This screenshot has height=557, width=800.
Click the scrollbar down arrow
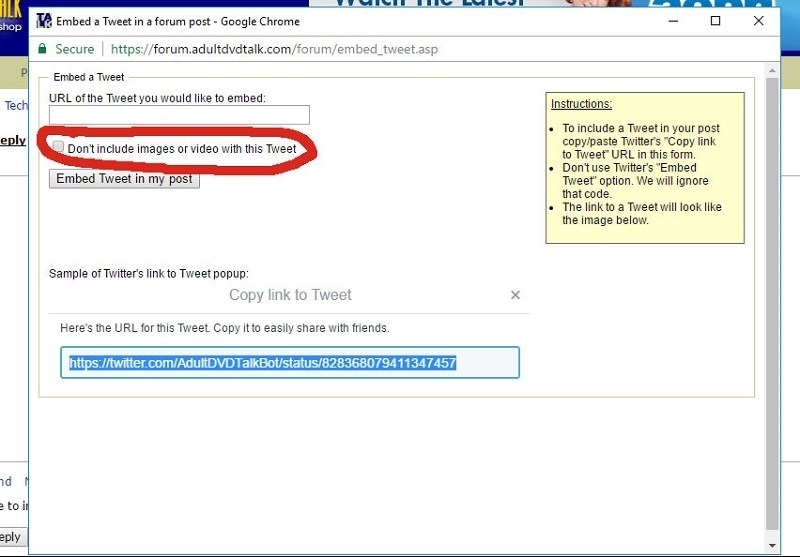point(772,546)
